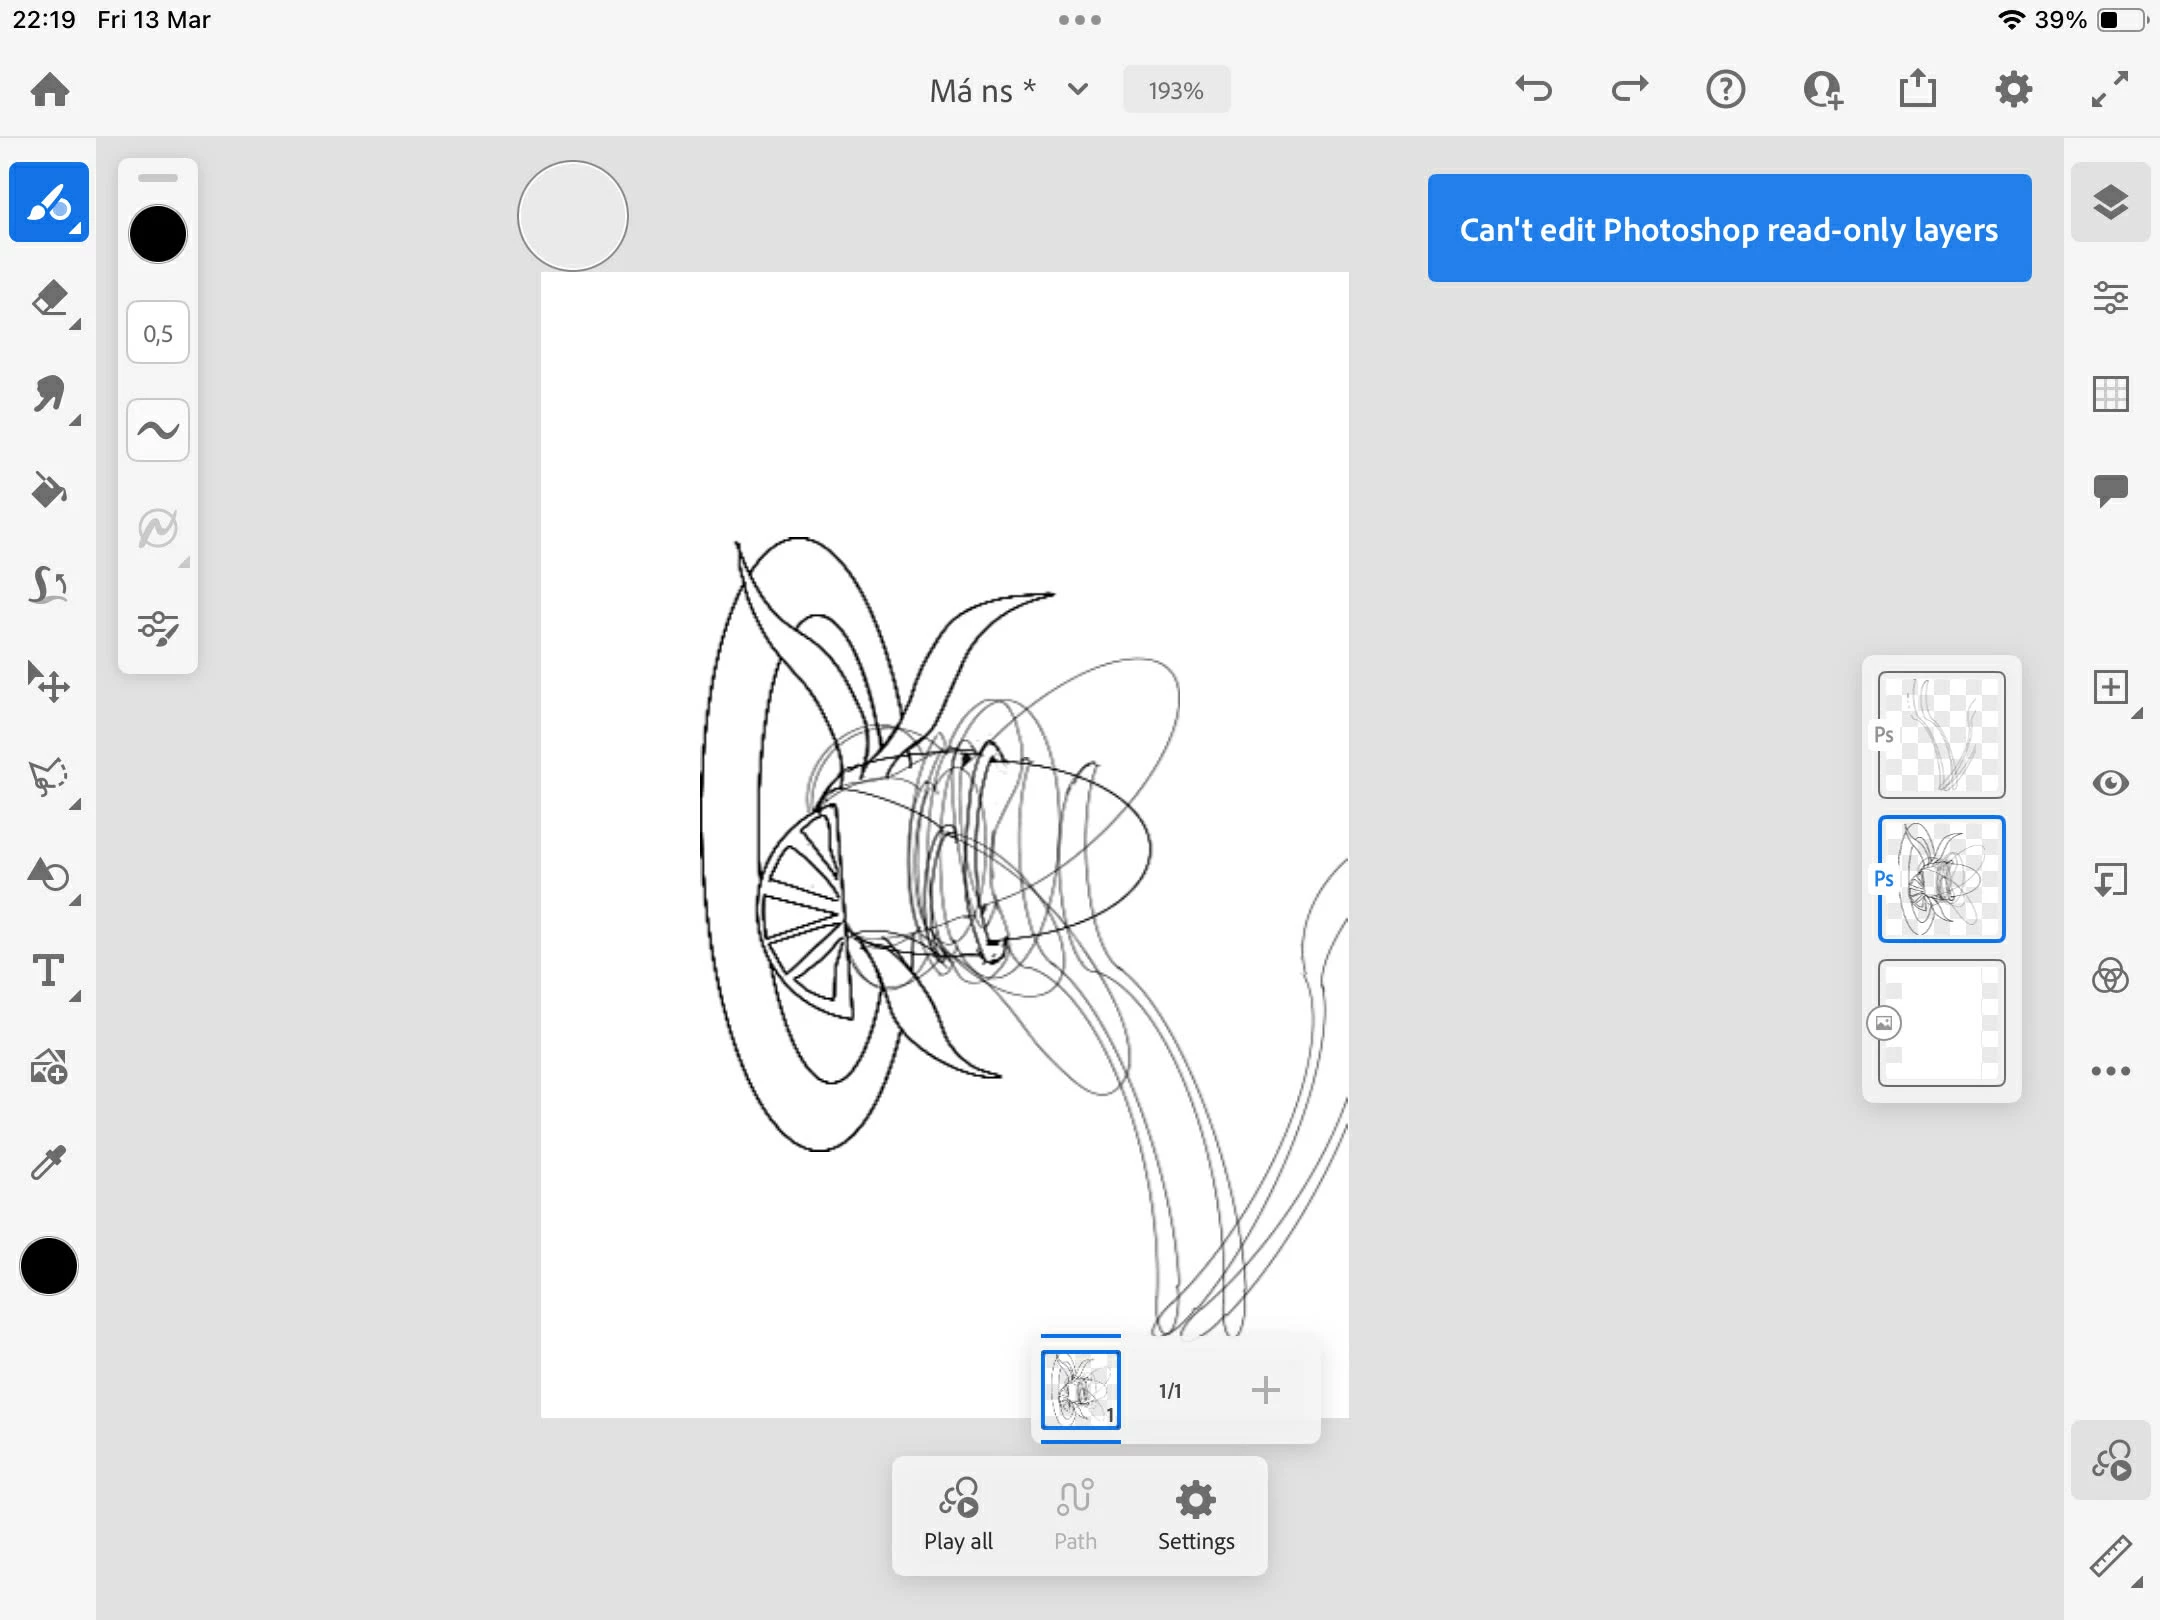Select the Eraser tool
This screenshot has height=1620, width=2160.
[49, 298]
